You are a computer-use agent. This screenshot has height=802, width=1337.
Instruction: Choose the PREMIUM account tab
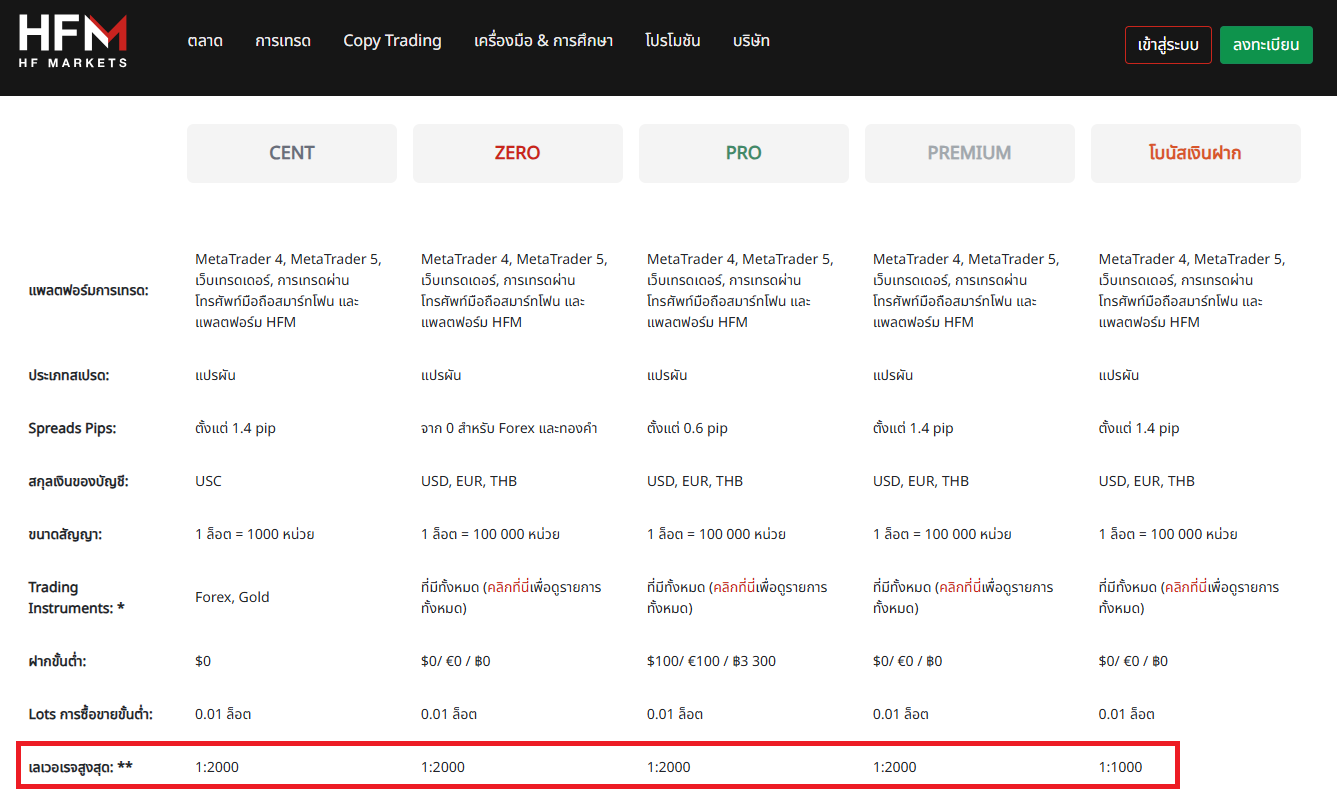tap(969, 153)
